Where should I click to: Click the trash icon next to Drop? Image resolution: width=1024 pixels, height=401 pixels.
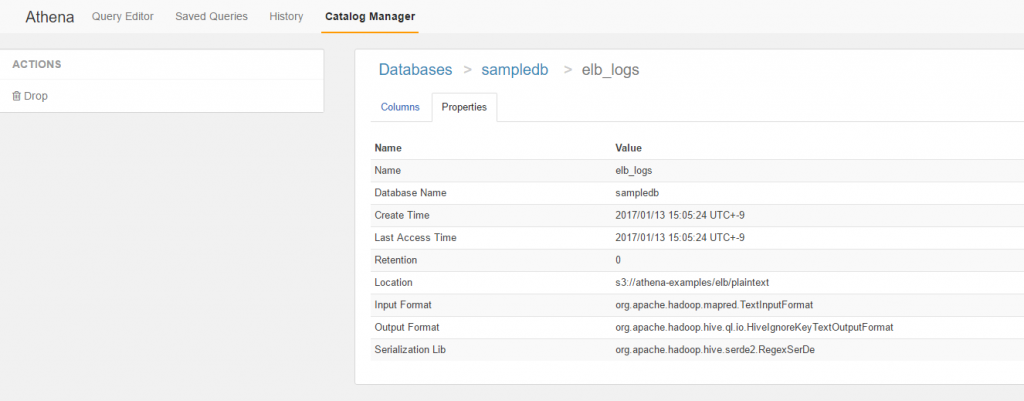pyautogui.click(x=17, y=96)
